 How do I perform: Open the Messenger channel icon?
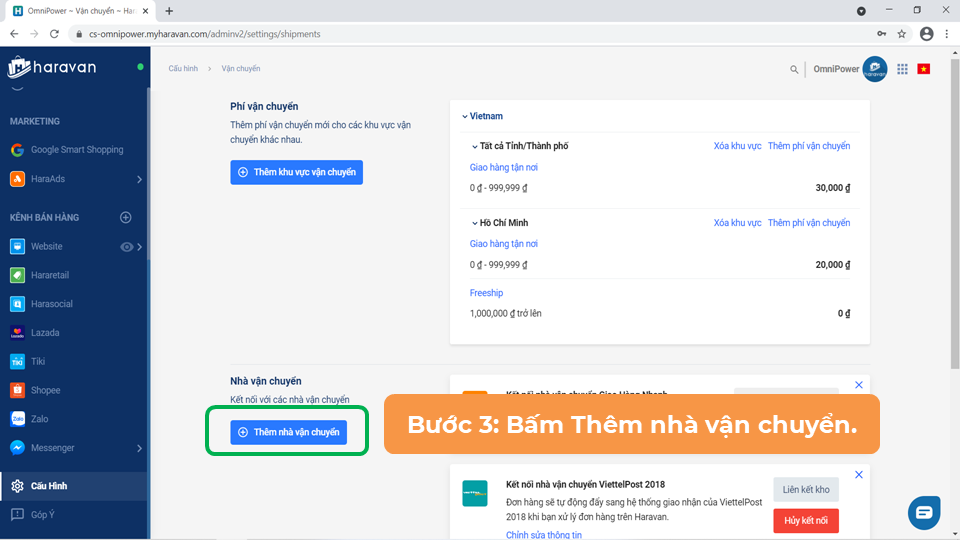[17, 448]
